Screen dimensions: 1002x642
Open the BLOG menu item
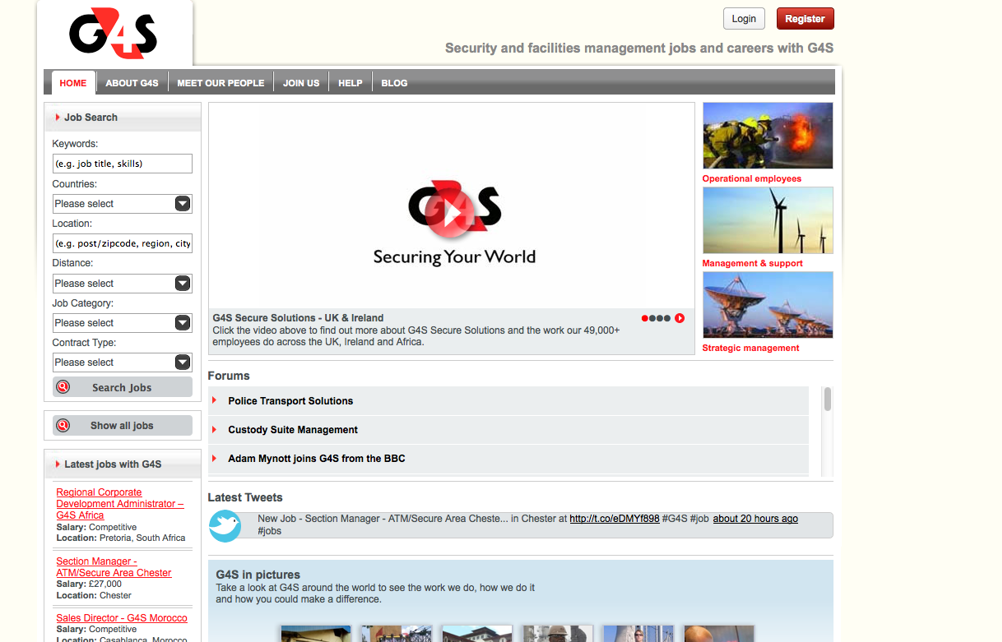click(394, 83)
